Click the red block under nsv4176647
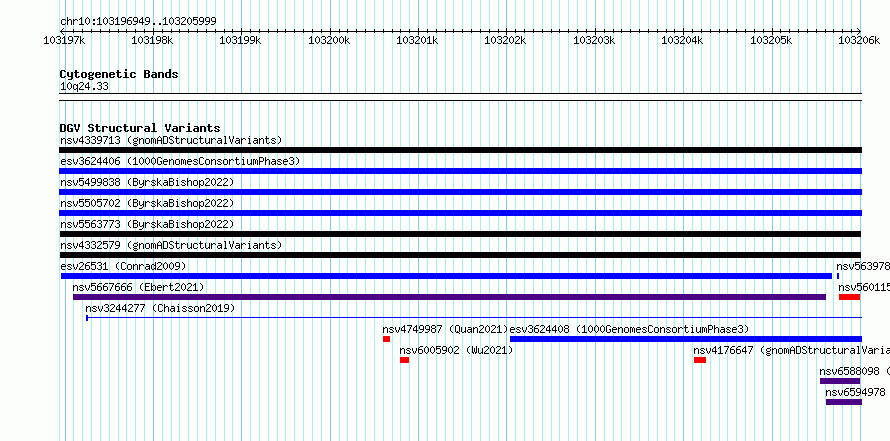The height and width of the screenshot is (441, 890). click(x=700, y=360)
